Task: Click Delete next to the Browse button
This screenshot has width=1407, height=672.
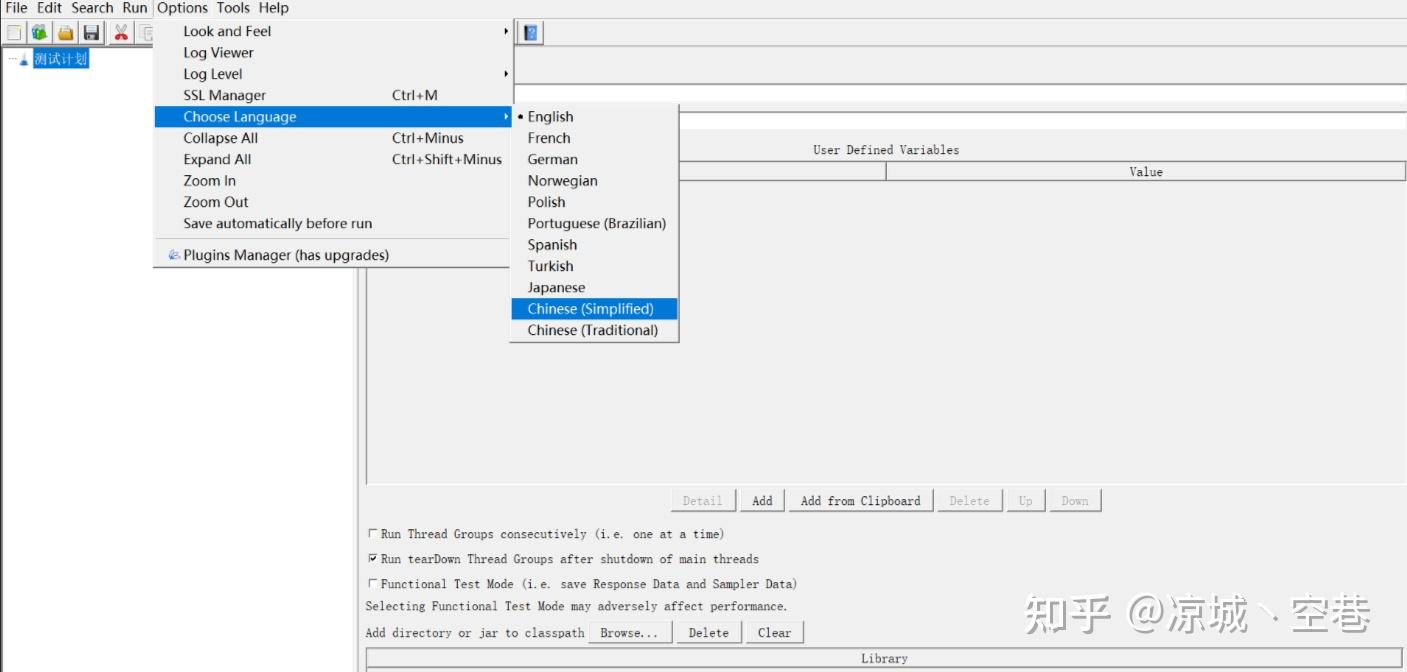Action: point(709,633)
